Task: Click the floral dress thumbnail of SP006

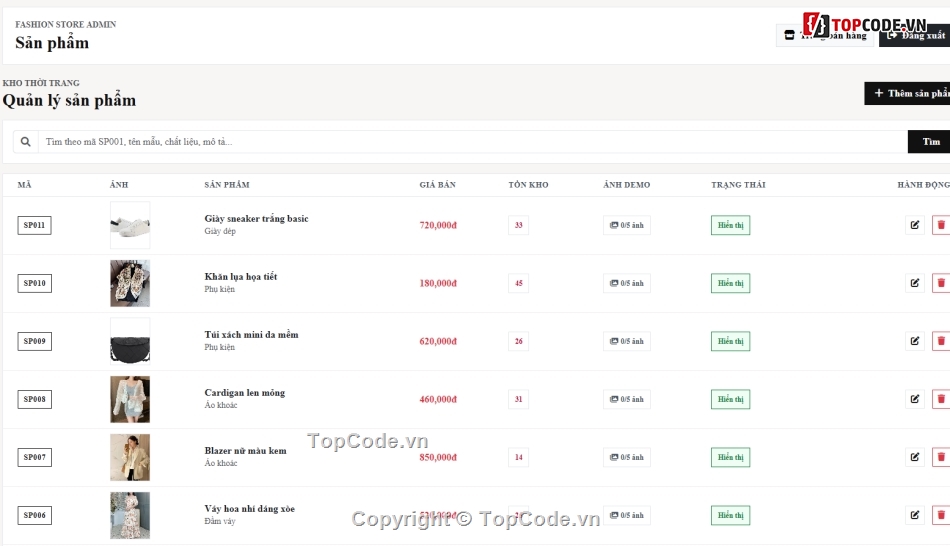Action: [130, 515]
